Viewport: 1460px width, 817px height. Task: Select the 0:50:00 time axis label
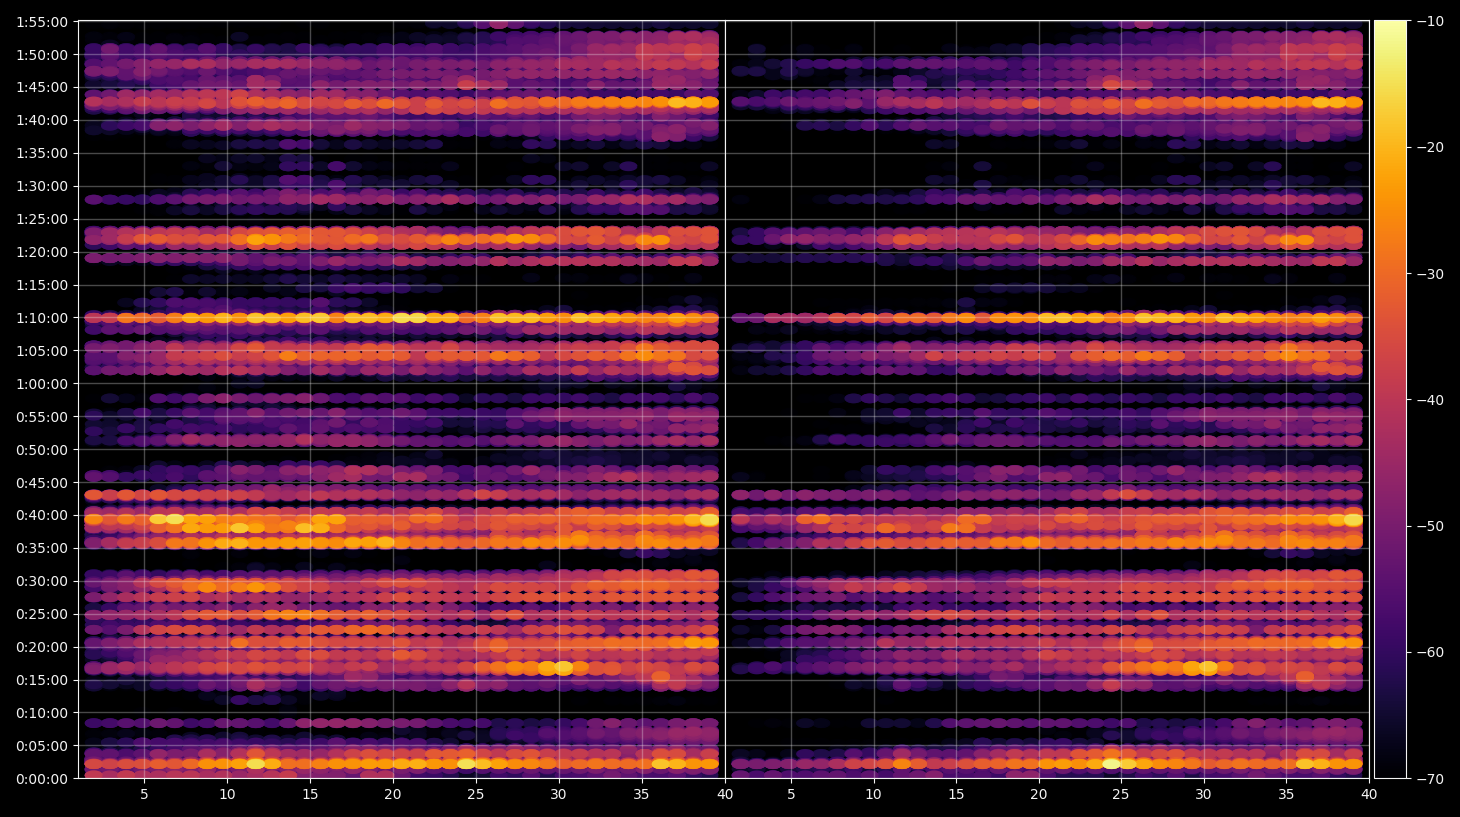(42, 450)
